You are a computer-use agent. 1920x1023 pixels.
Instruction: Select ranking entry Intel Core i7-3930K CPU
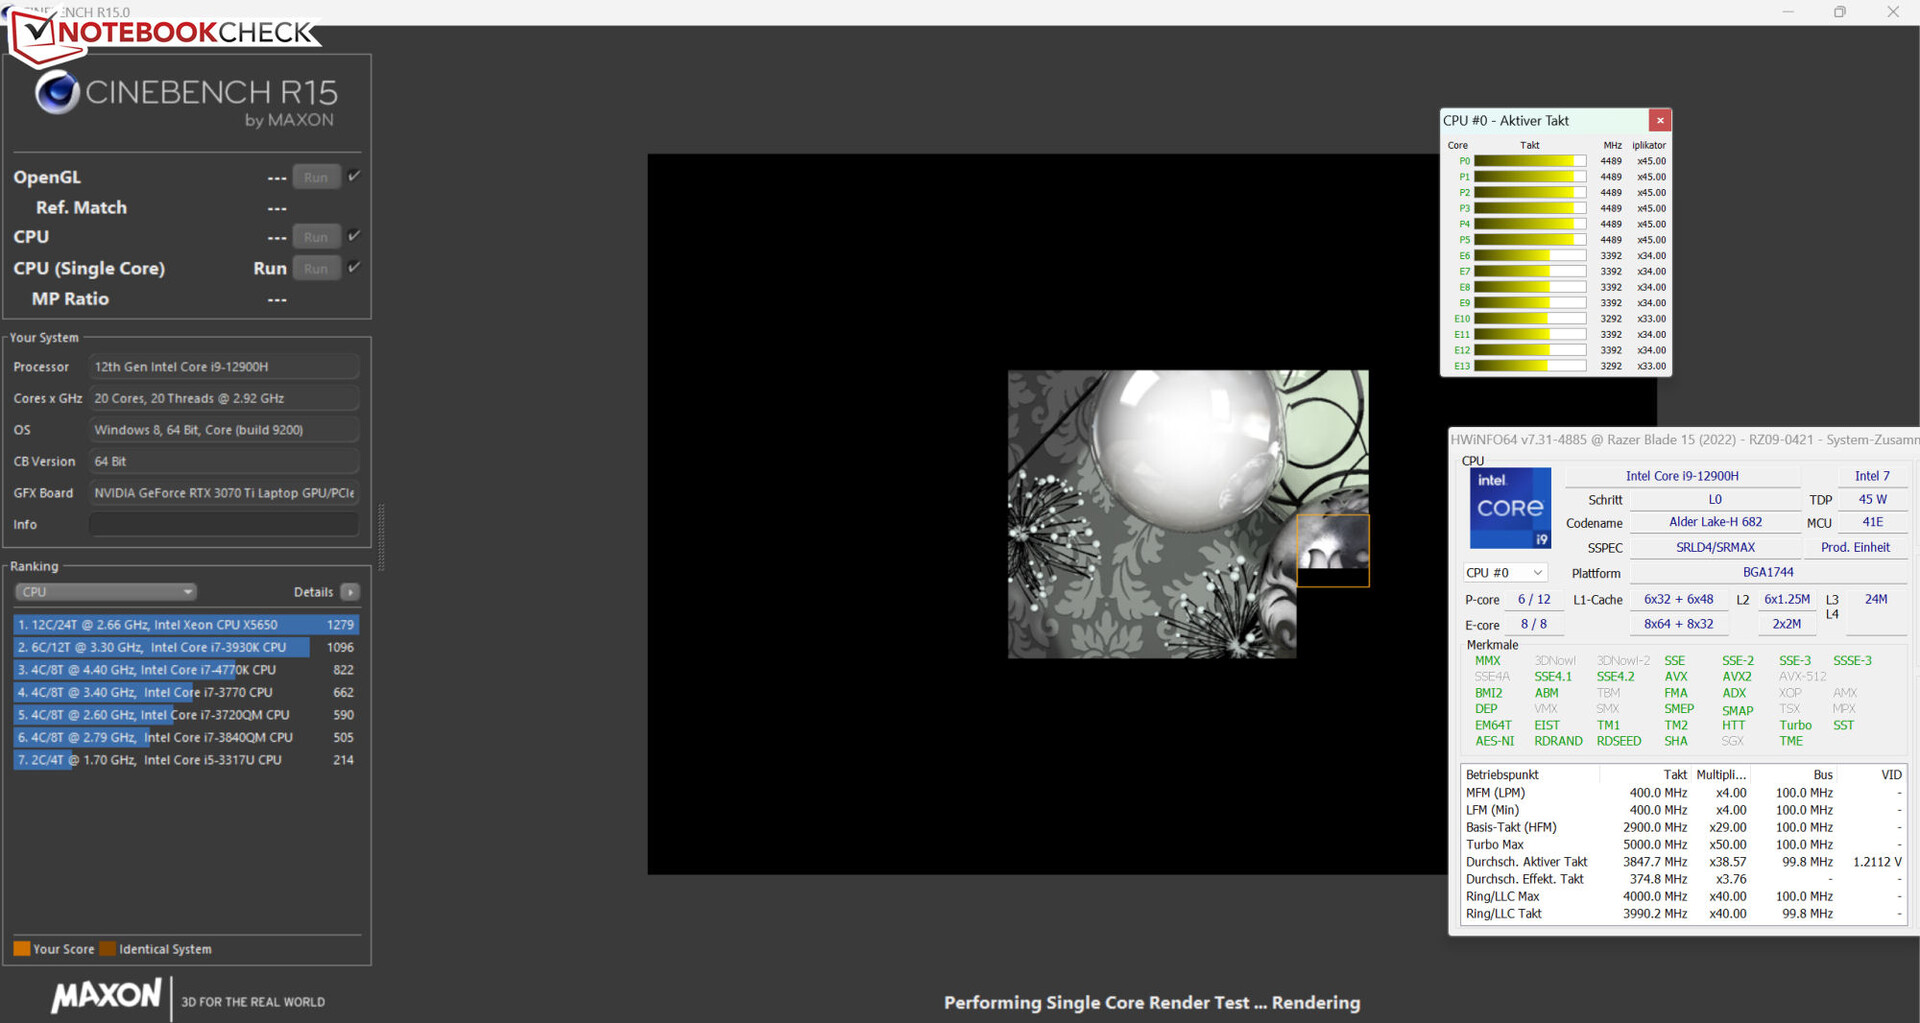click(186, 647)
